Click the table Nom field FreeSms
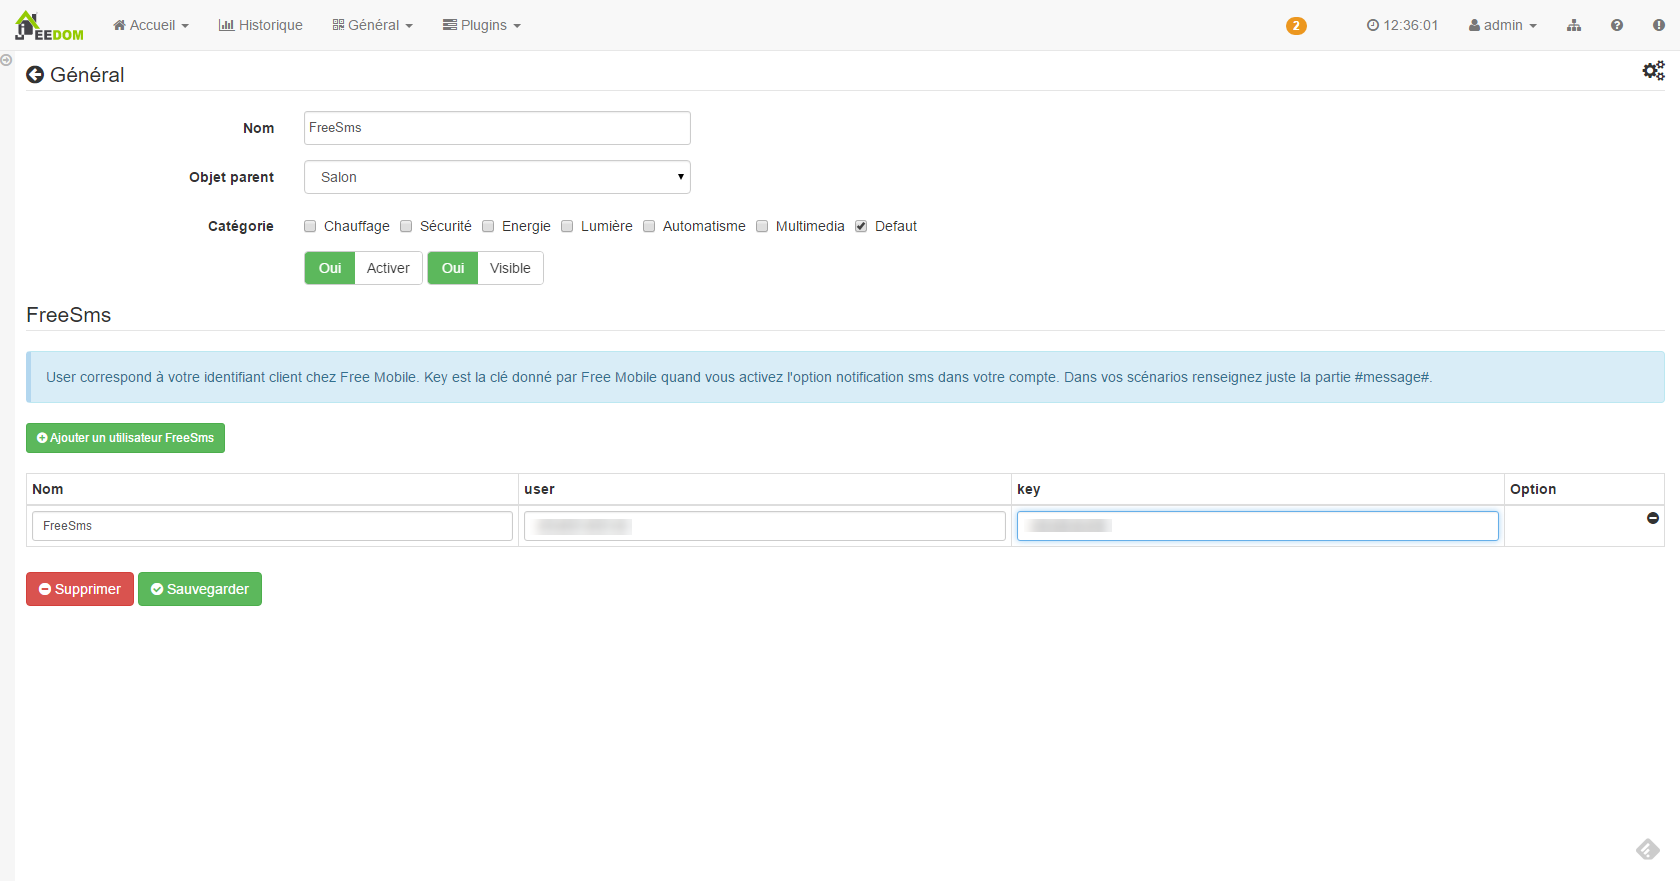 point(272,526)
